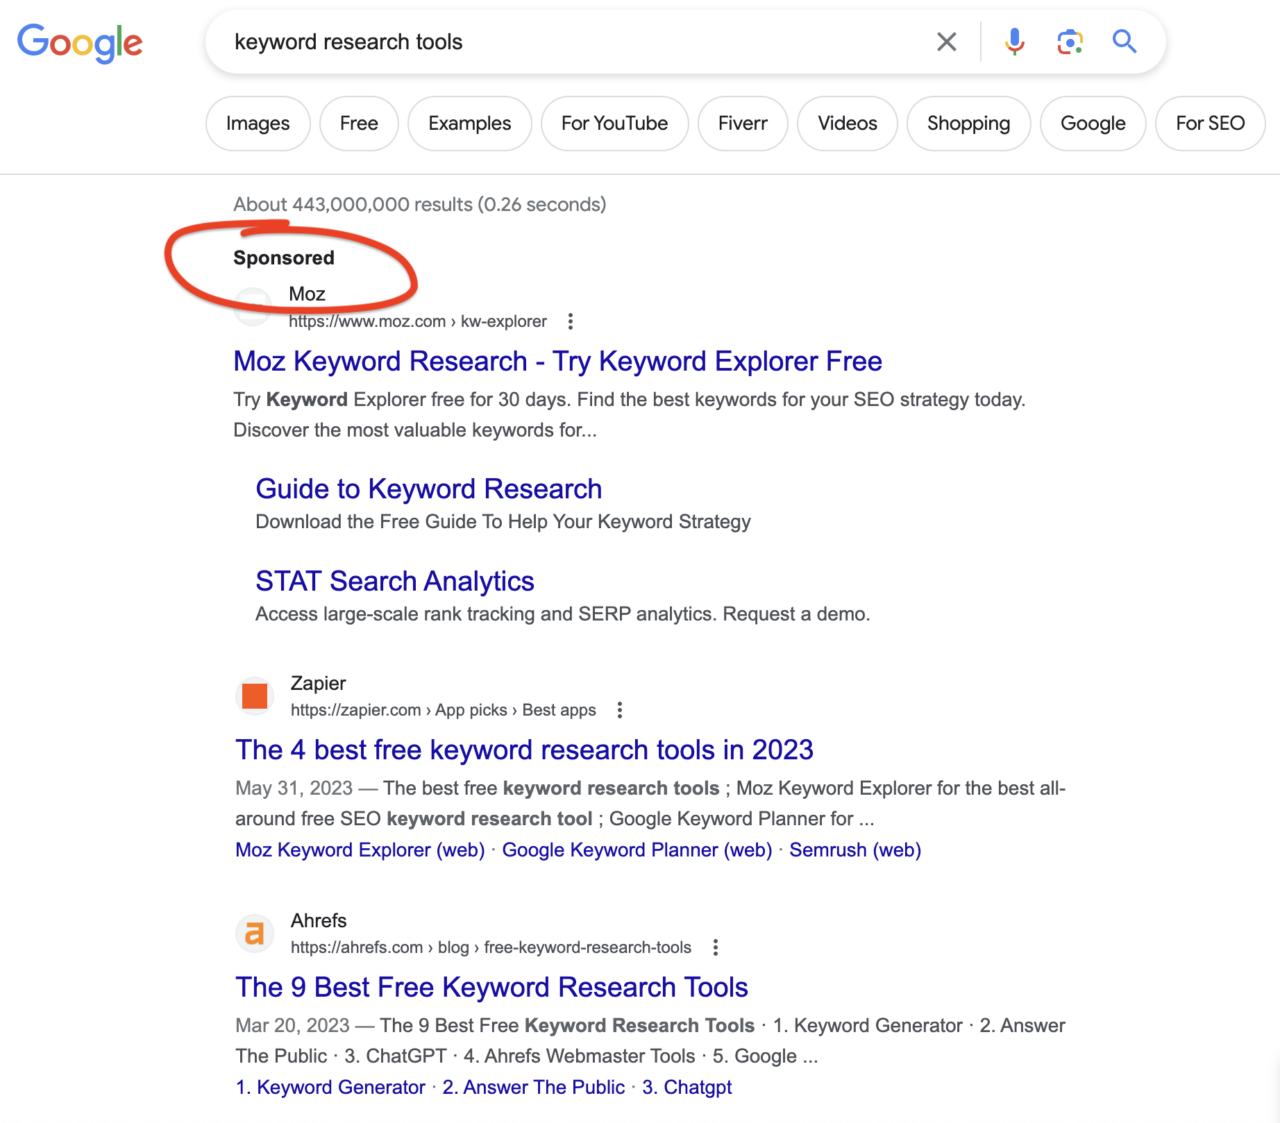Open Semrush (web) sublink
The image size is (1280, 1123).
pyautogui.click(x=855, y=850)
